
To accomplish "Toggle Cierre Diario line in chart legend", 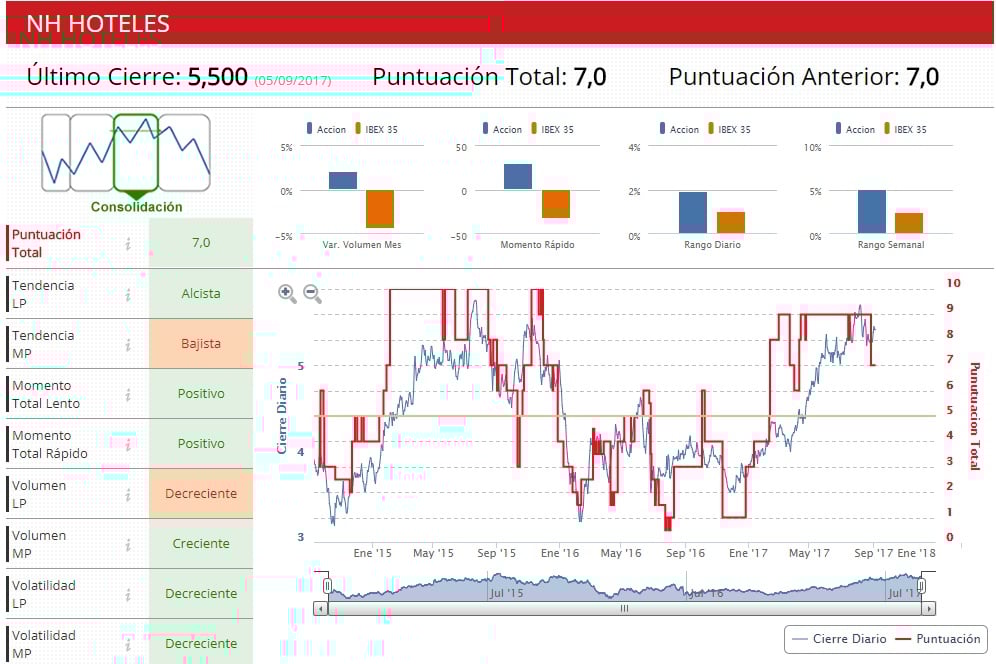I will (x=840, y=639).
